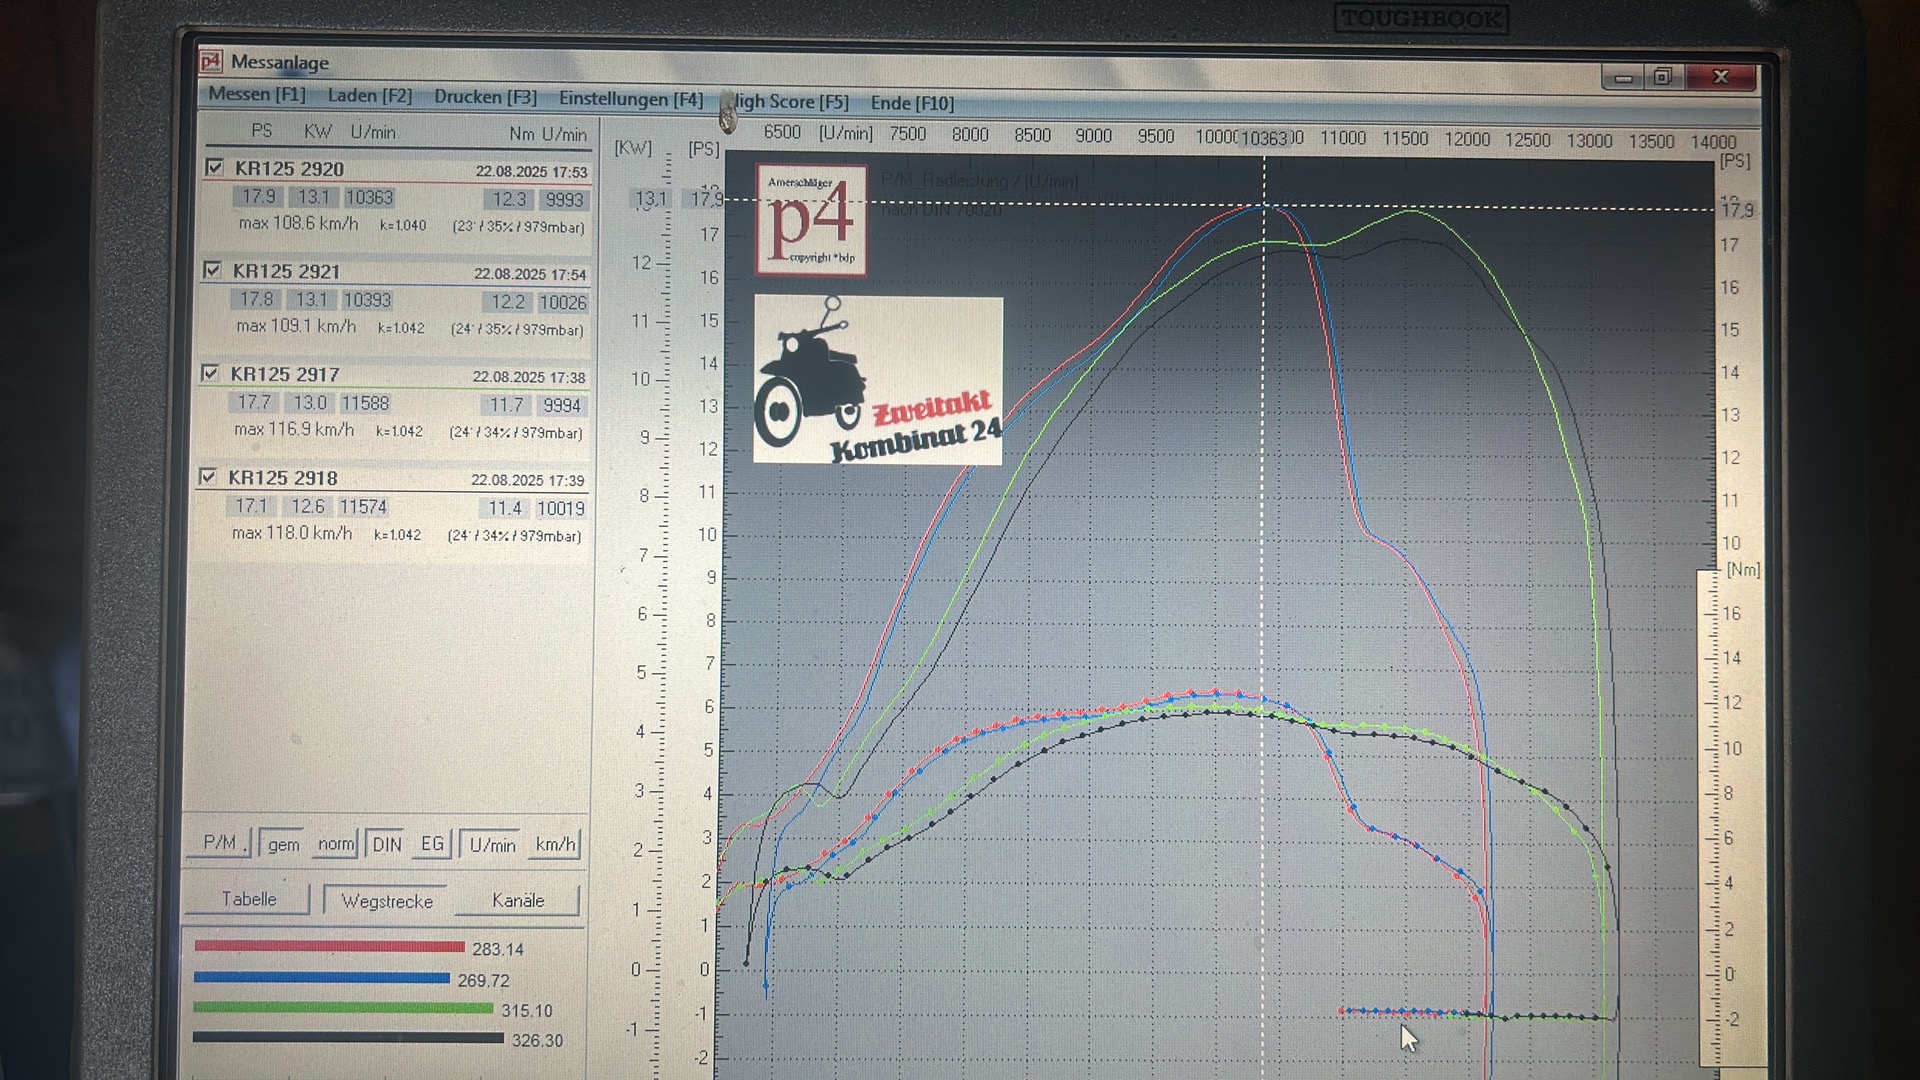Click the red 283.14 distance bar

[x=329, y=946]
